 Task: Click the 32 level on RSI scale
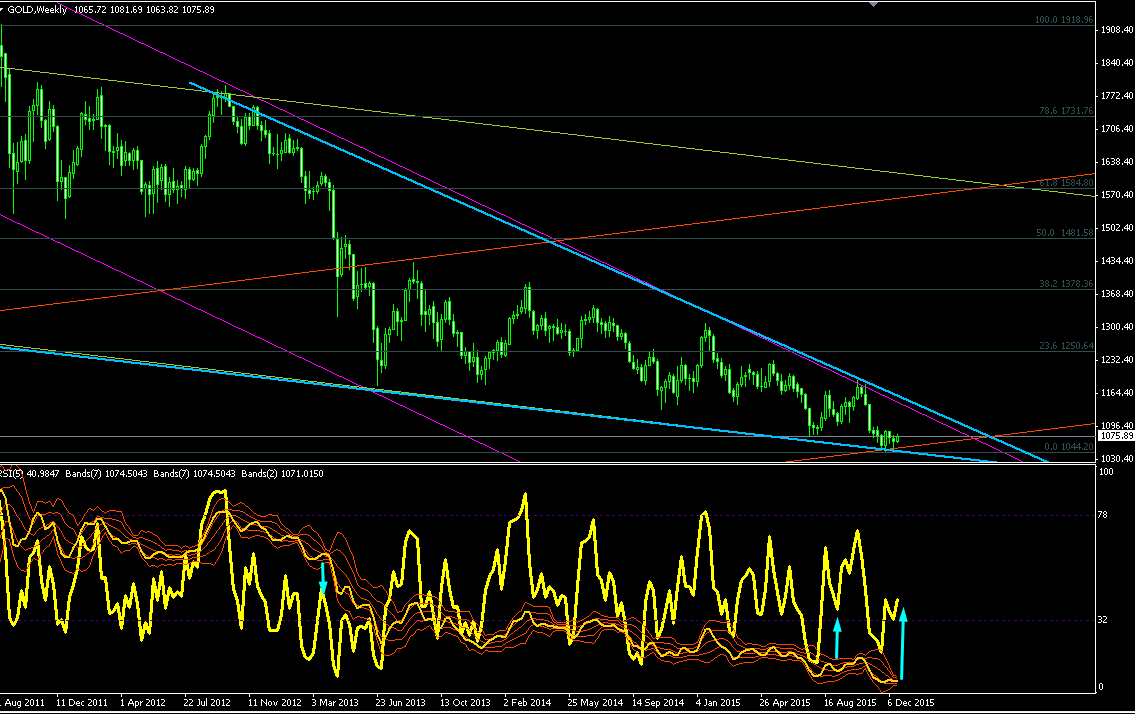(x=1103, y=620)
